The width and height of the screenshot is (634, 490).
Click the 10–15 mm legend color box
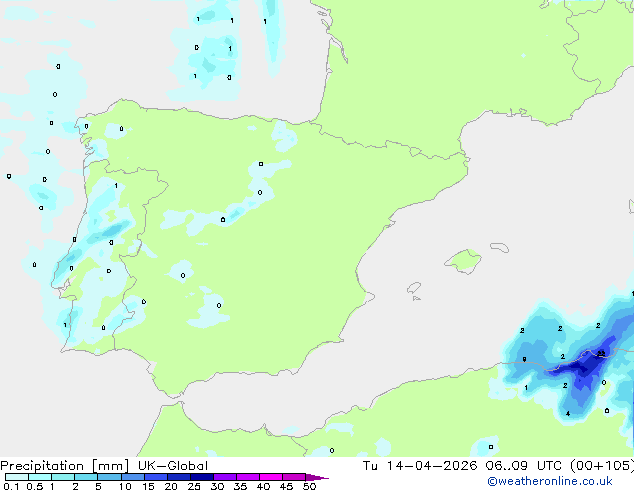click(132, 477)
